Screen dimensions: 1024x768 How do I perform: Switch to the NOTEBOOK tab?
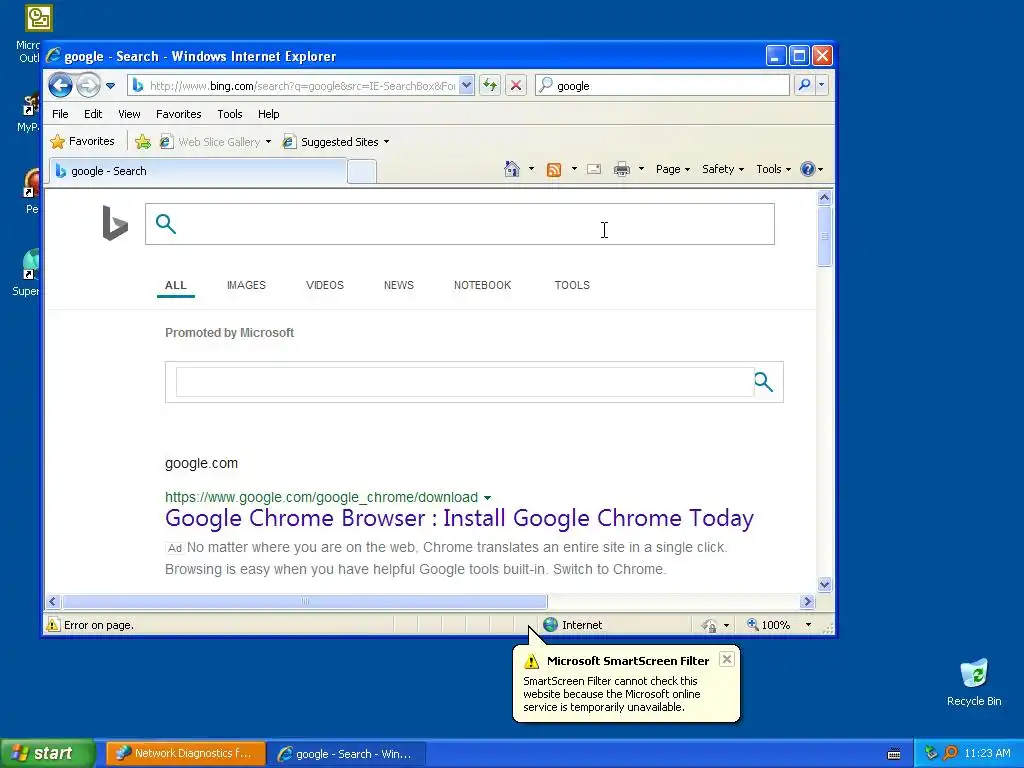coord(483,285)
